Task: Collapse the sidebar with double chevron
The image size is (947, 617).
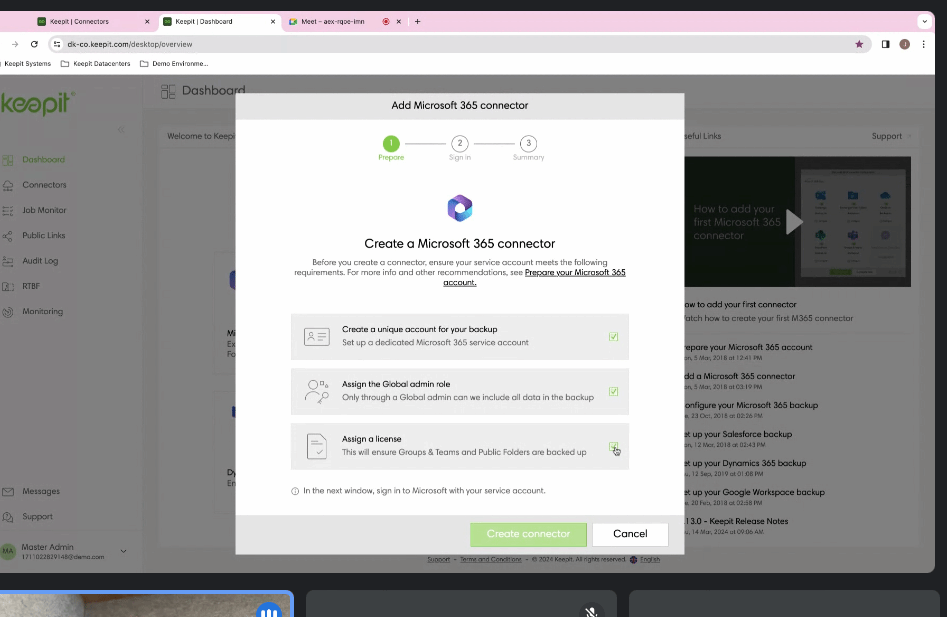Action: [x=121, y=130]
